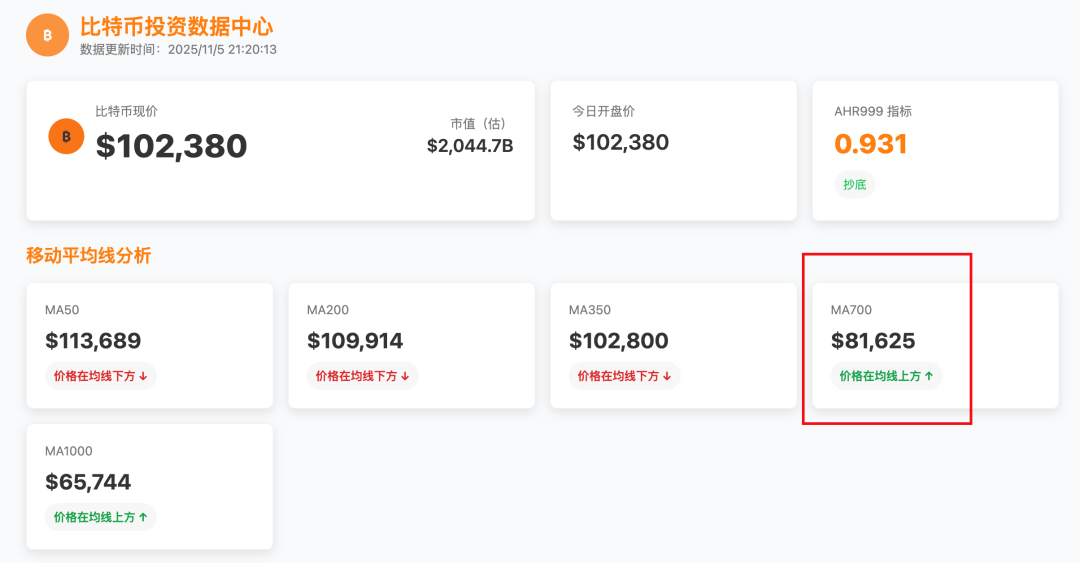
Task: Select the MA200 value $109,914
Action: pyautogui.click(x=355, y=340)
